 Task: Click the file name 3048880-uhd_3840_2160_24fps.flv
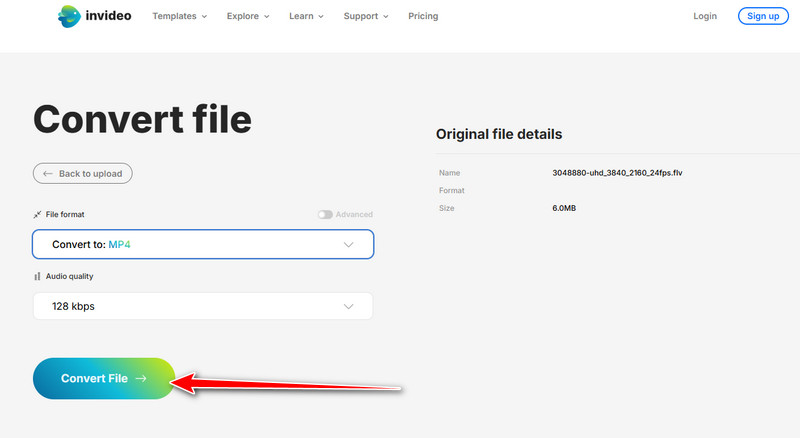[617, 172]
